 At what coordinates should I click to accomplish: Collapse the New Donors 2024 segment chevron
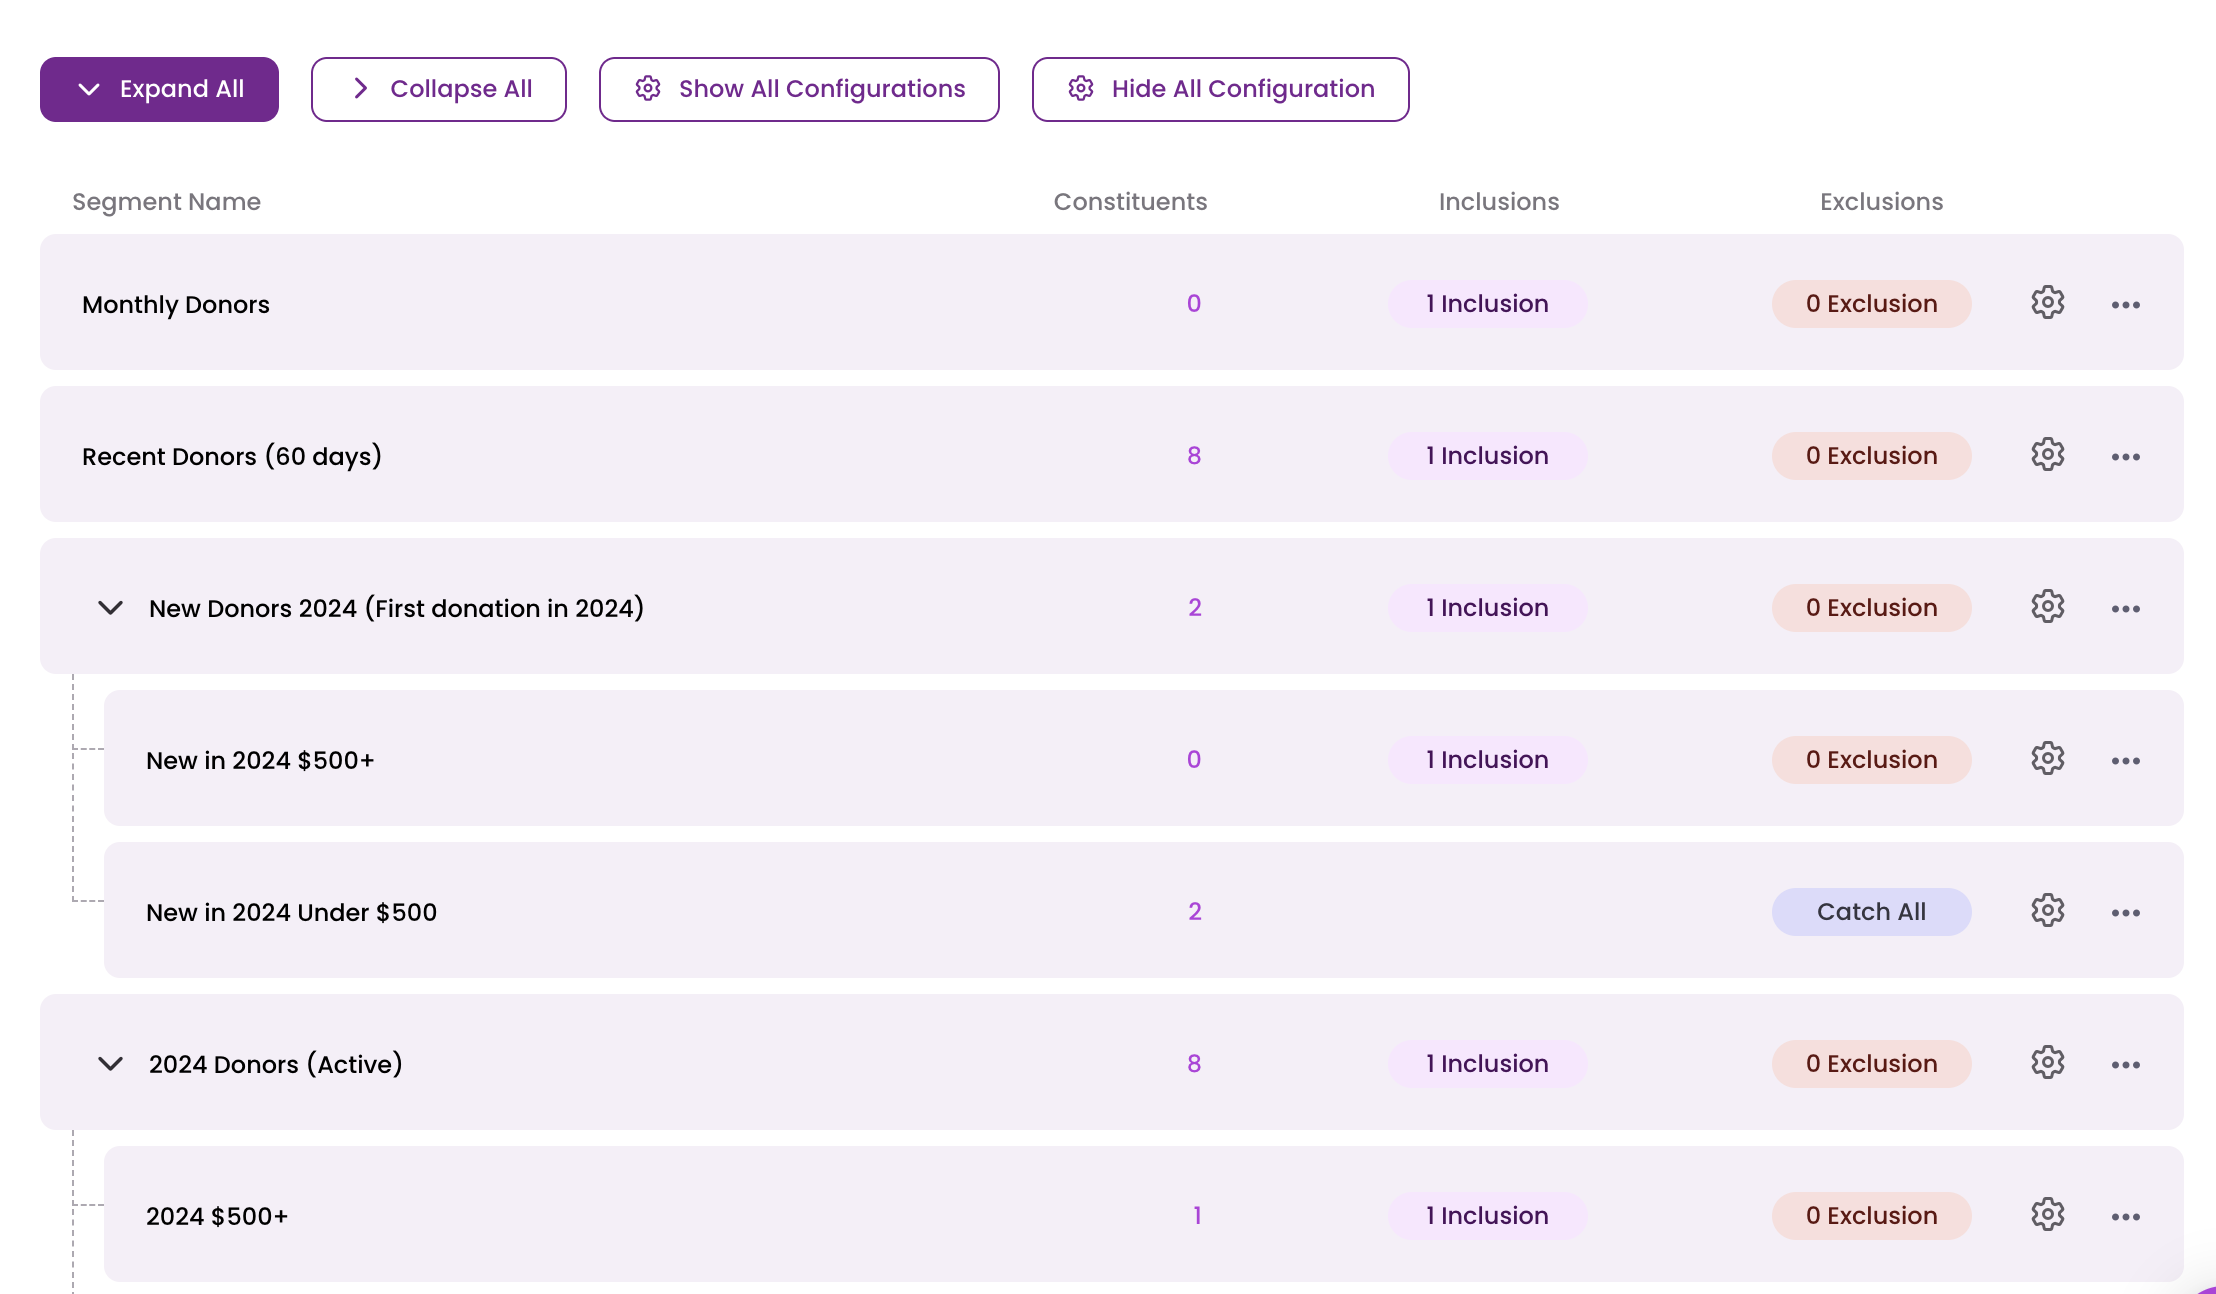[110, 608]
